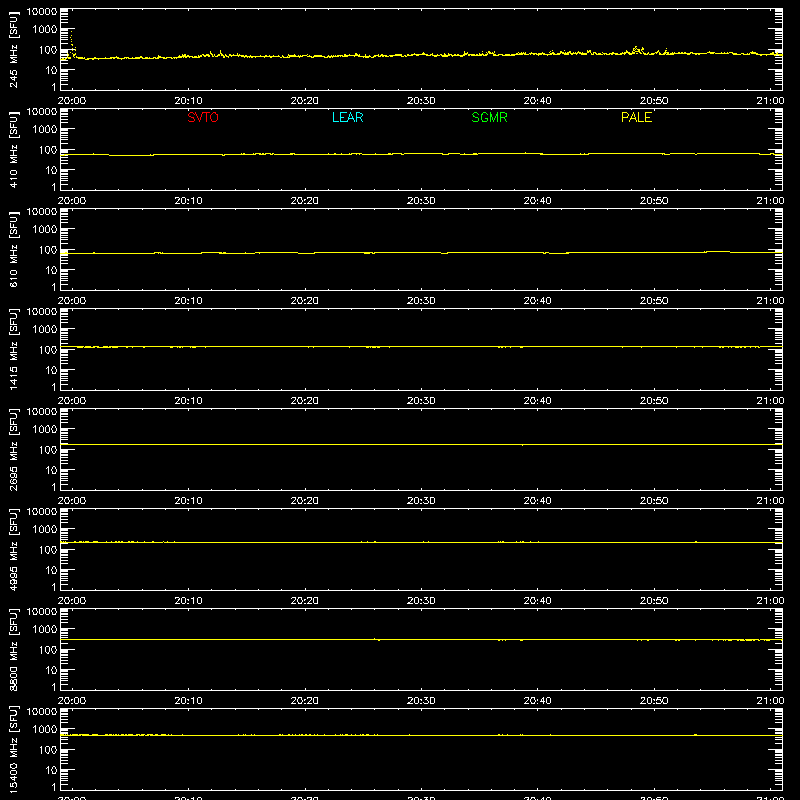The height and width of the screenshot is (800, 800).
Task: Click the 20:48 burst cluster in 245 MHz plot
Action: [638, 50]
